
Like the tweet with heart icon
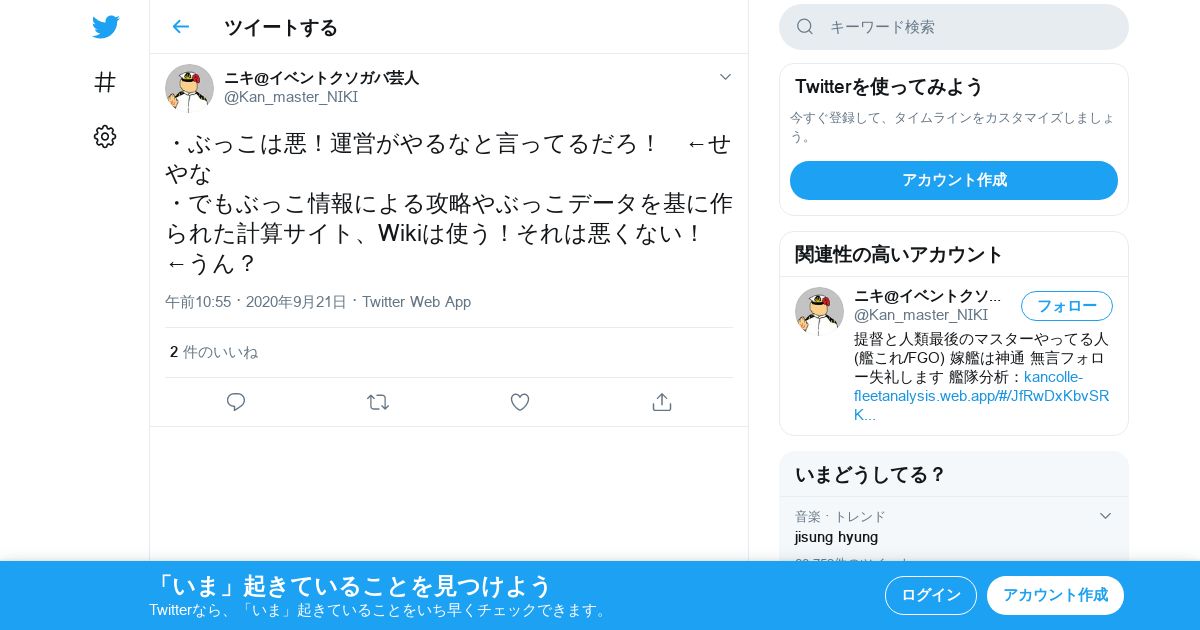[x=520, y=402]
